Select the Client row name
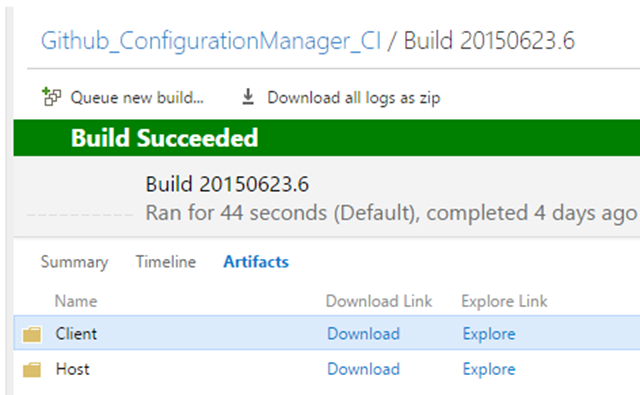 76,334
